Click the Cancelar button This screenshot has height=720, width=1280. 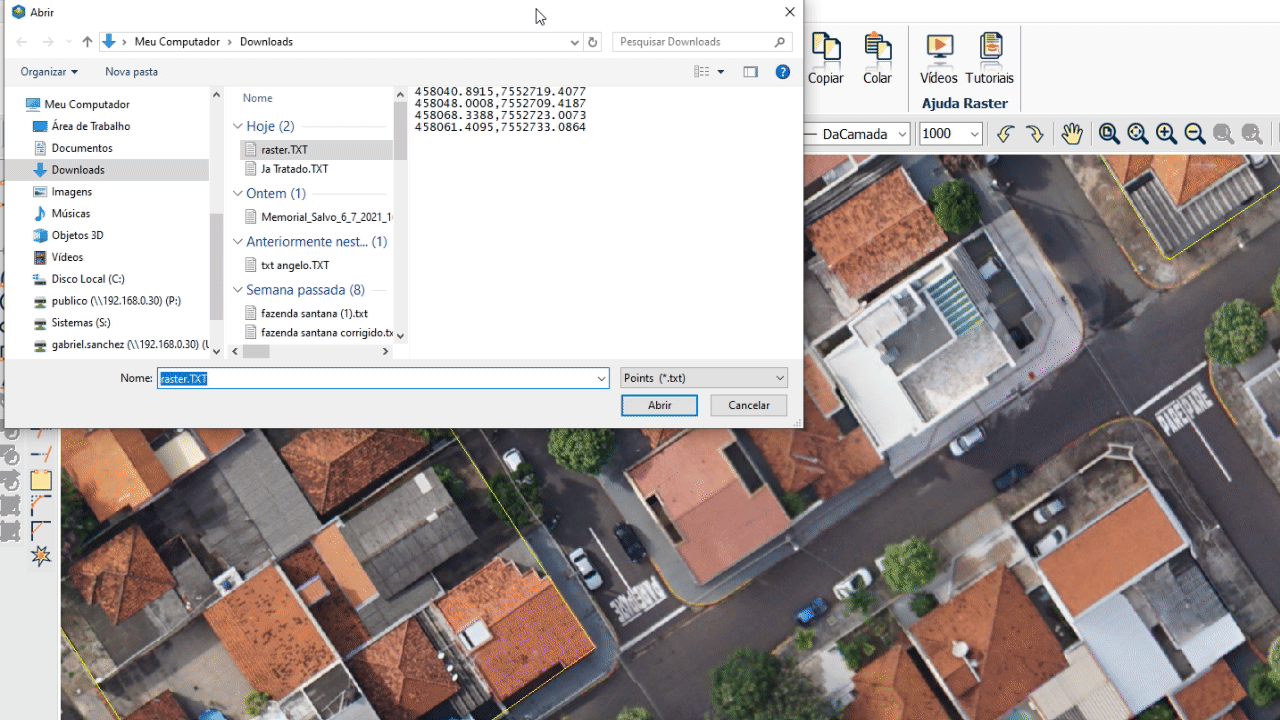click(x=748, y=405)
